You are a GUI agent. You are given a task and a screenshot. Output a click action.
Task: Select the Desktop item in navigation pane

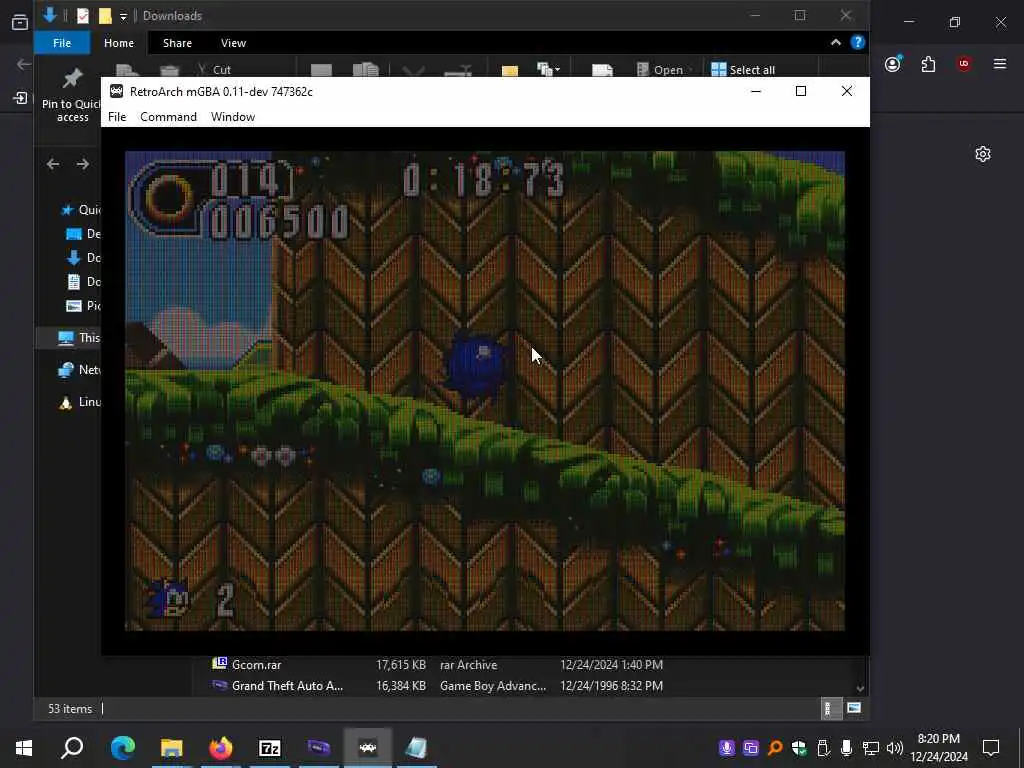[84, 234]
